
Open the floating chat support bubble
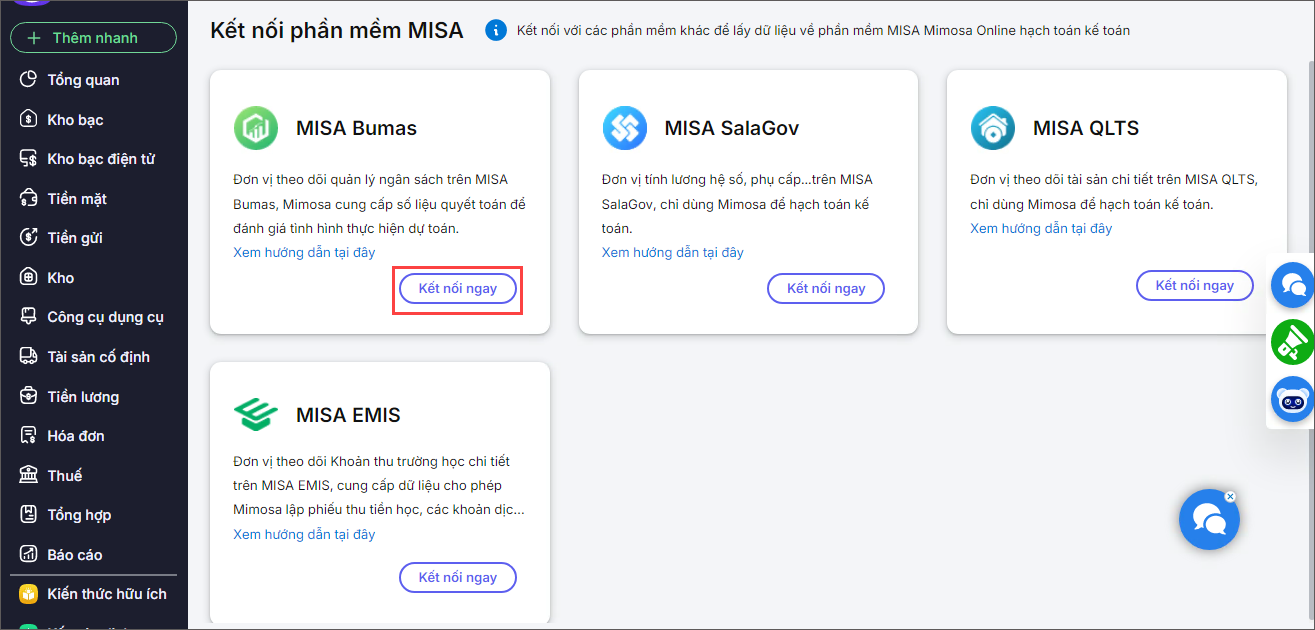point(1209,519)
